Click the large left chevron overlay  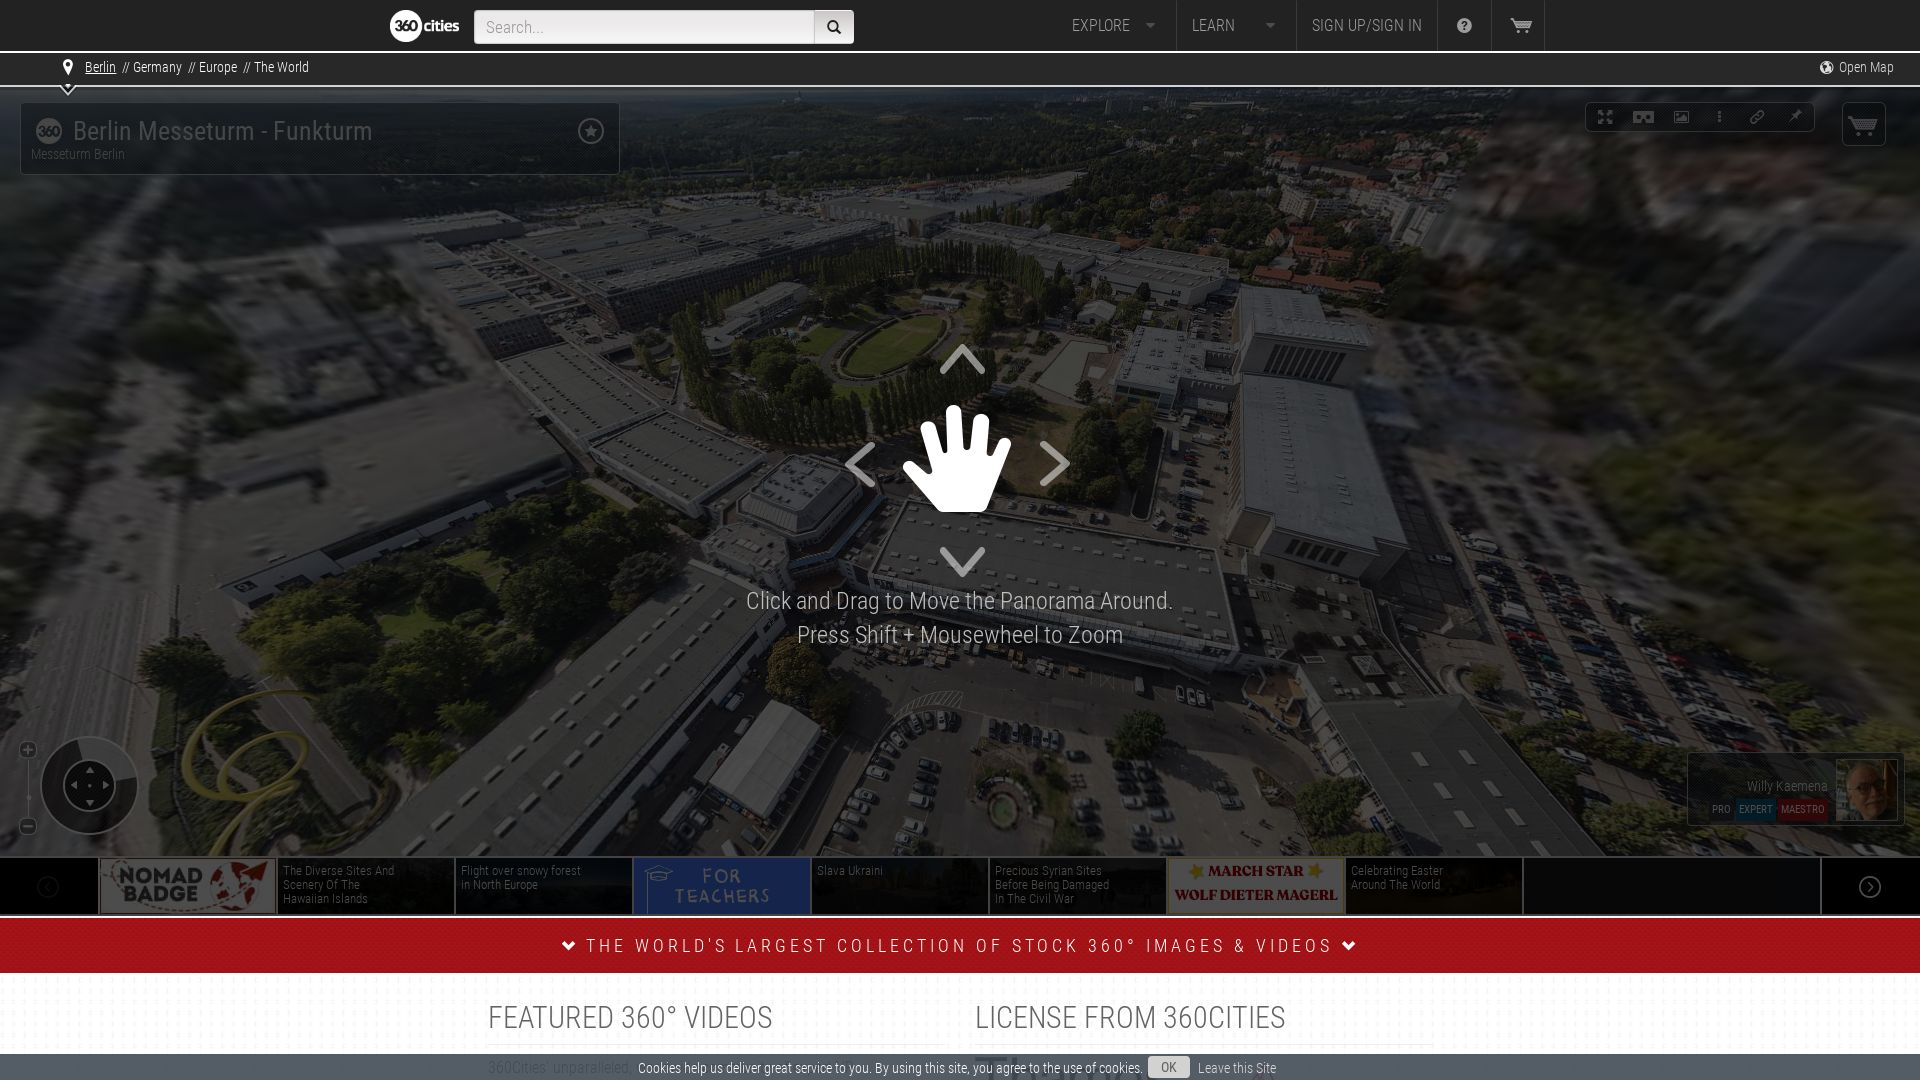click(x=860, y=464)
